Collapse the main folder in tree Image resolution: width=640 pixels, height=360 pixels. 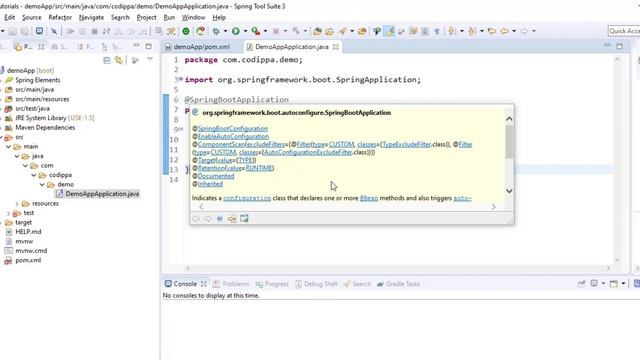pyautogui.click(x=9, y=147)
